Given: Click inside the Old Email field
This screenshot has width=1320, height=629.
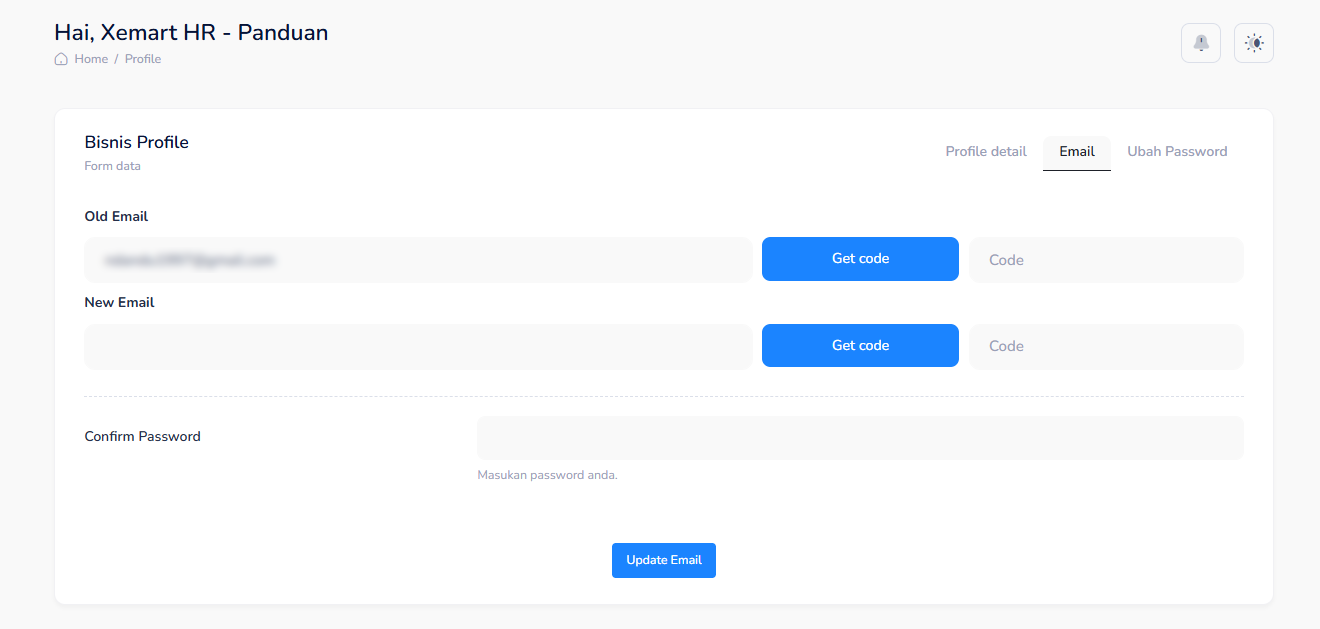Looking at the screenshot, I should point(418,259).
